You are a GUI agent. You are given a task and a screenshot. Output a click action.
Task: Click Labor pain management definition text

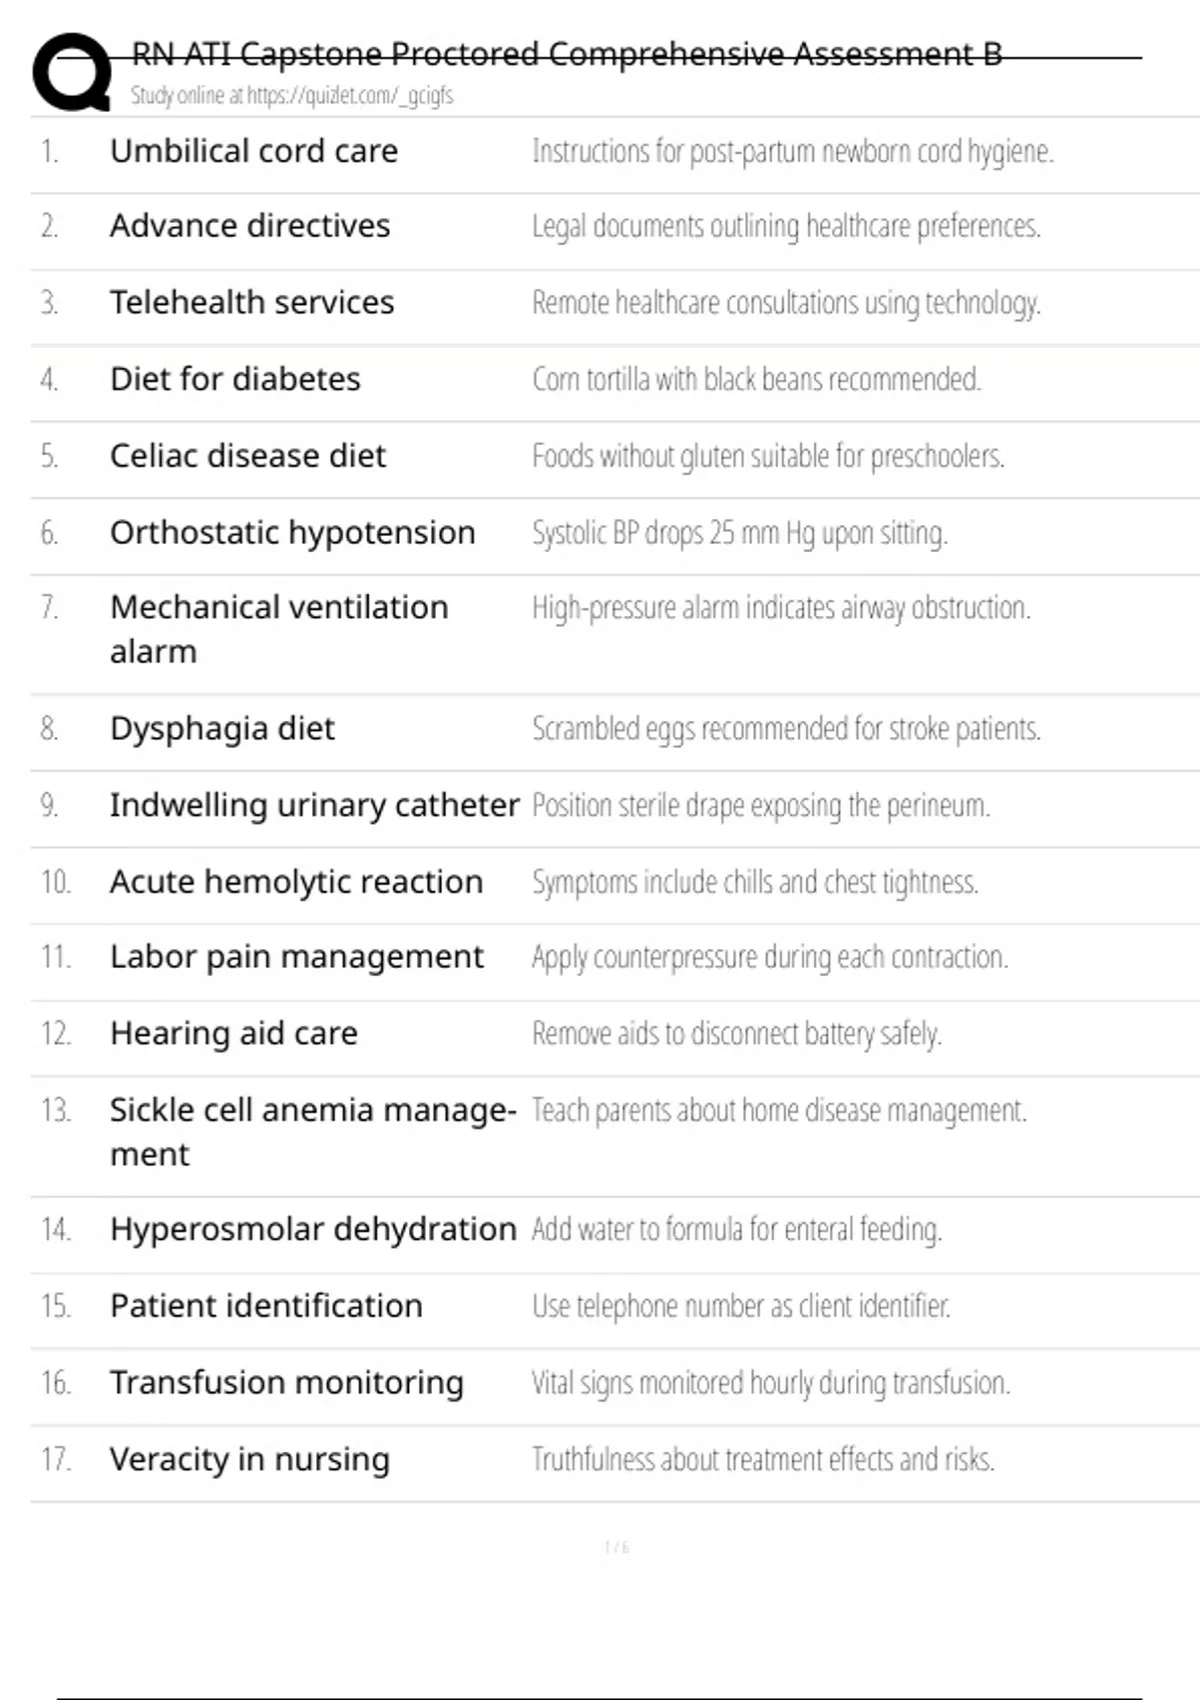(x=769, y=957)
